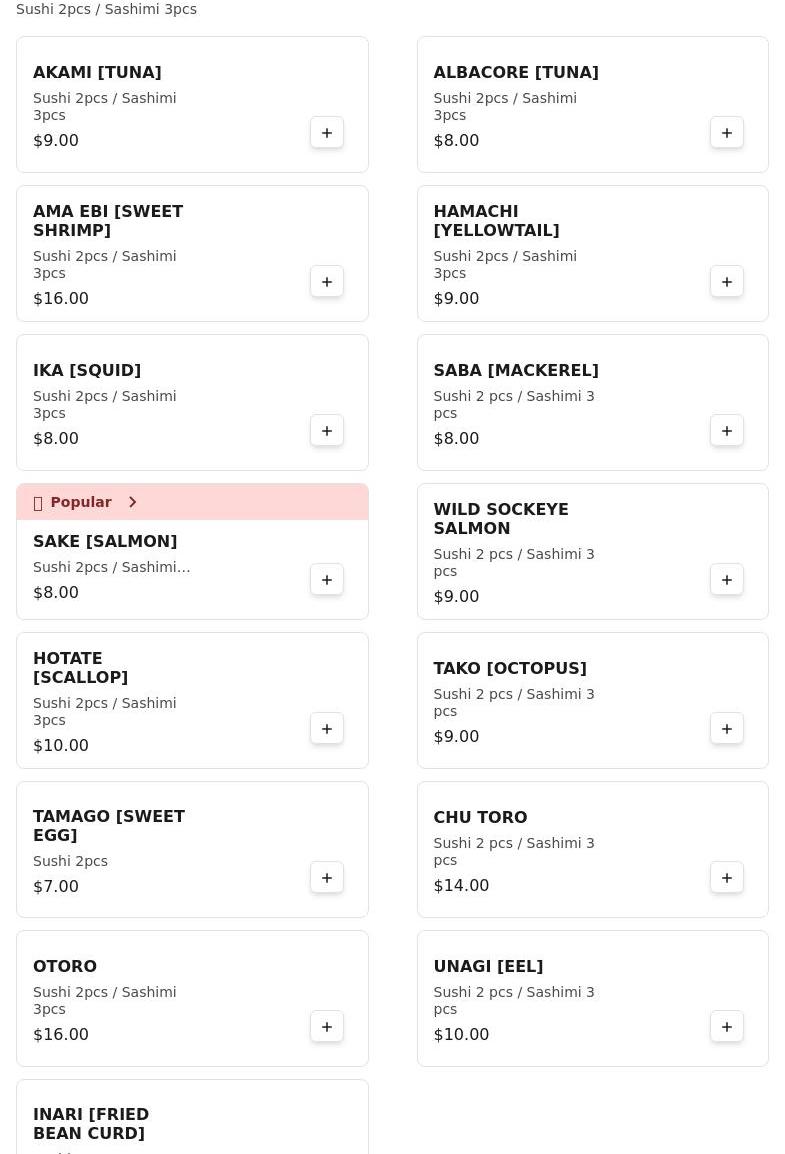Add Hotate Scallop to the order
Image resolution: width=785 pixels, height=1154 pixels.
pos(327,729)
